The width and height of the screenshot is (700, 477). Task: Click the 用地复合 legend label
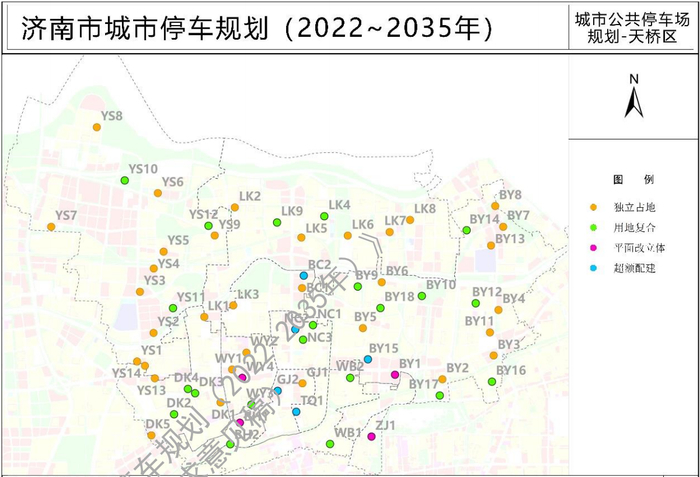pyautogui.click(x=634, y=227)
